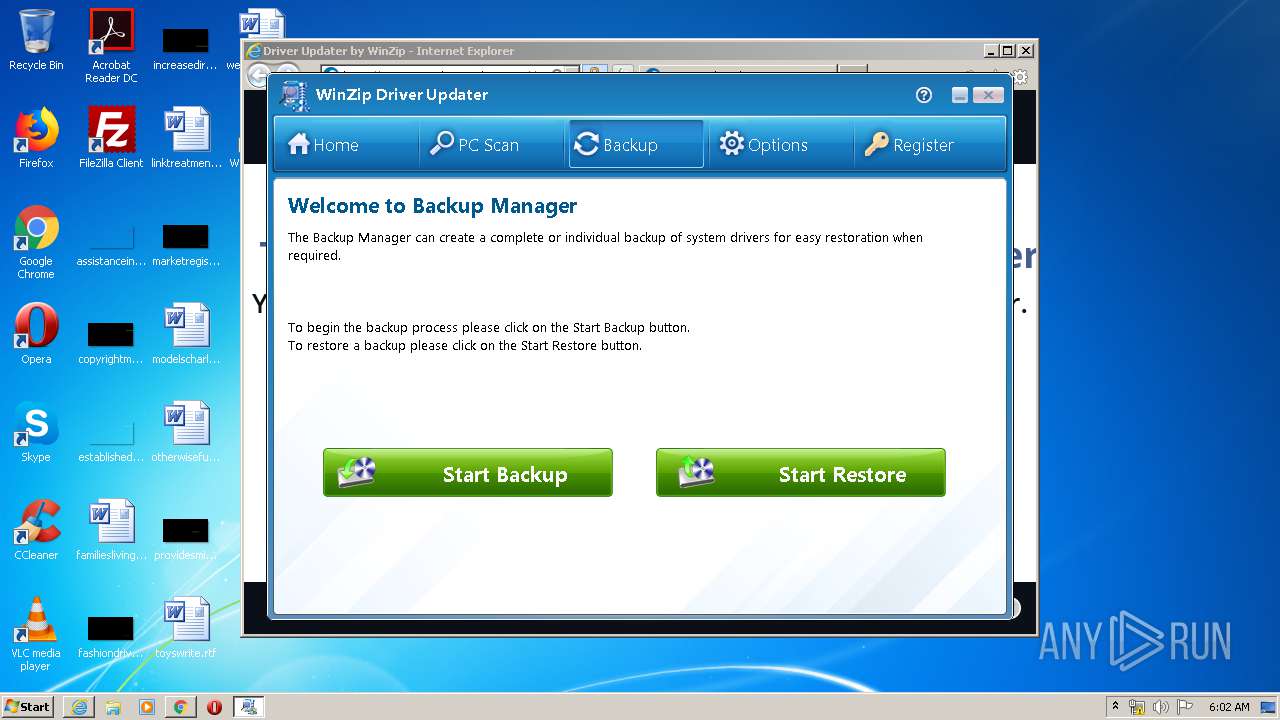Switch to the PC Scan tab
The width and height of the screenshot is (1280, 720).
(x=491, y=144)
